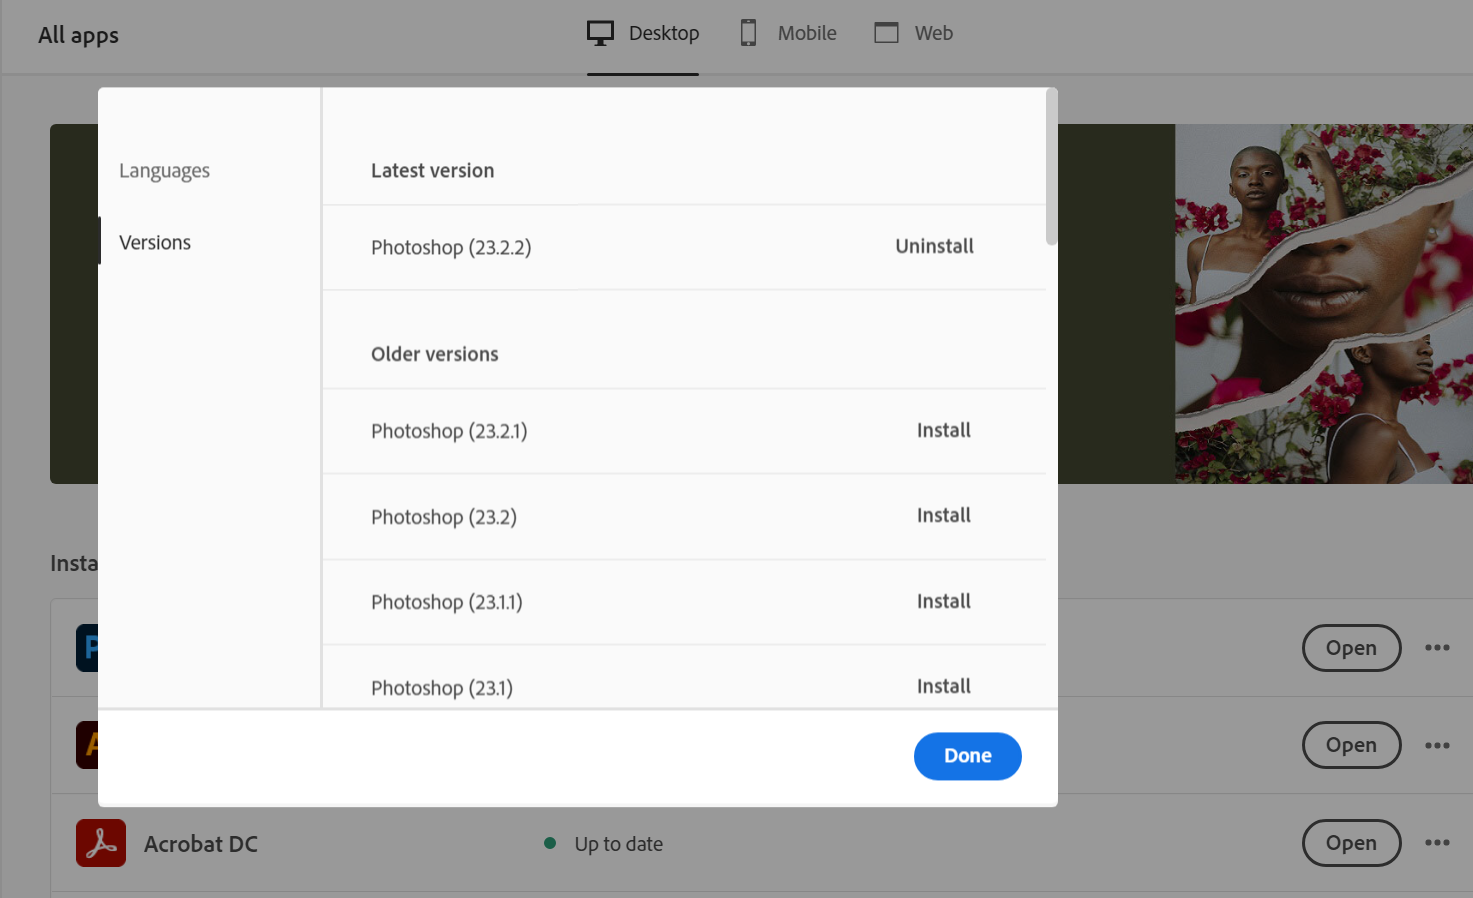Select Versions in the dialog sidebar
This screenshot has height=898, width=1473.
click(155, 241)
